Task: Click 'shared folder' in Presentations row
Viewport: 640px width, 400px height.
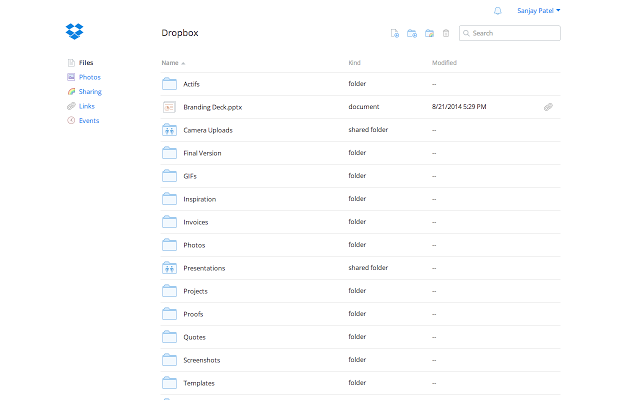Action: (x=368, y=267)
